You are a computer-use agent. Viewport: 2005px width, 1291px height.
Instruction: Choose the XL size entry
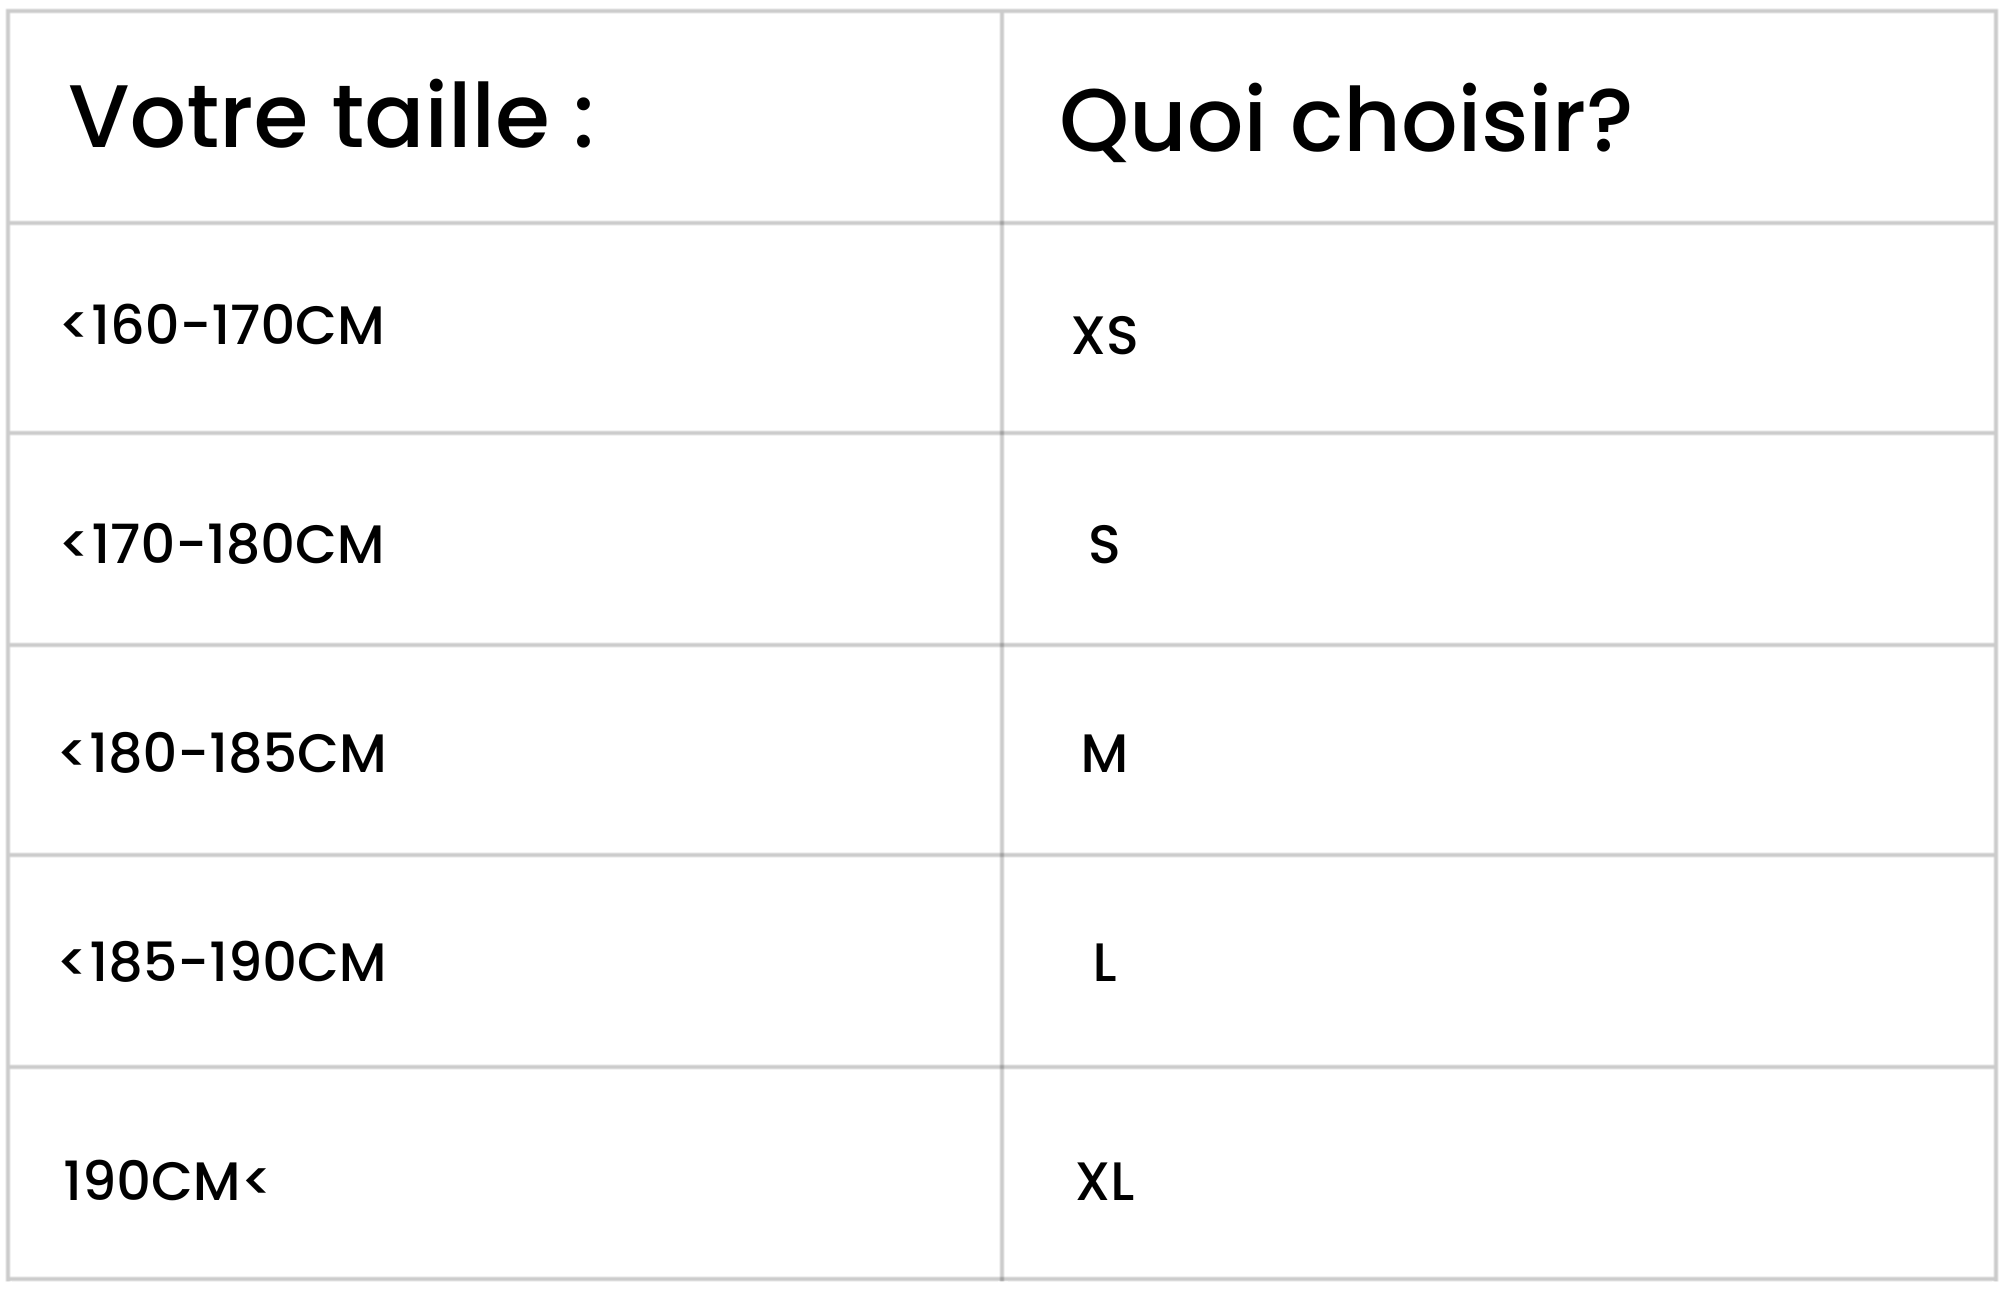(x=1104, y=1182)
